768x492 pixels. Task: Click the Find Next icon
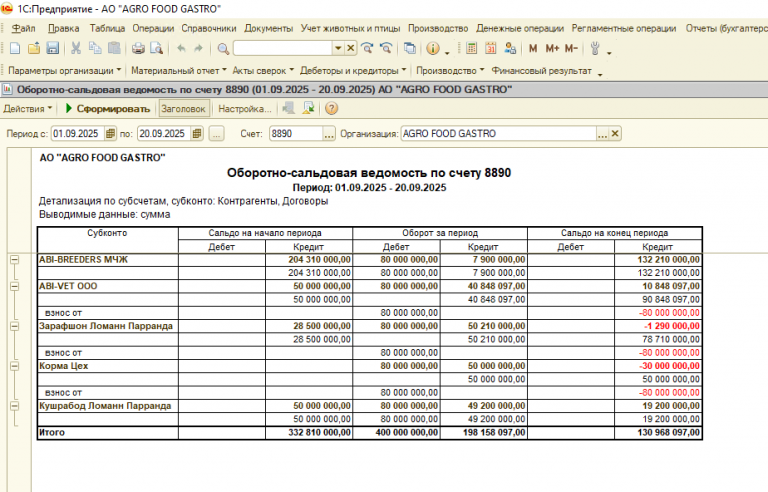pyautogui.click(x=367, y=48)
